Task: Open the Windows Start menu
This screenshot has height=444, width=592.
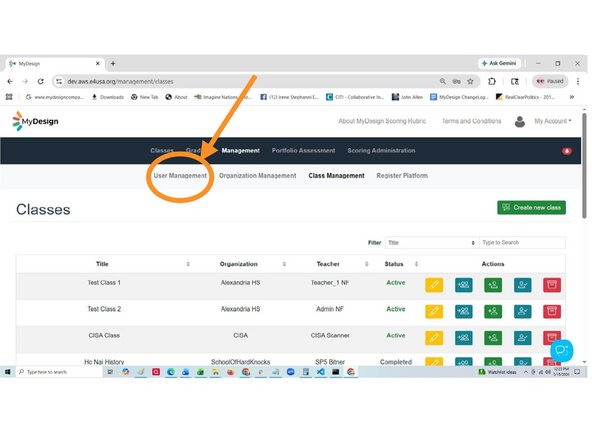Action: [7, 372]
